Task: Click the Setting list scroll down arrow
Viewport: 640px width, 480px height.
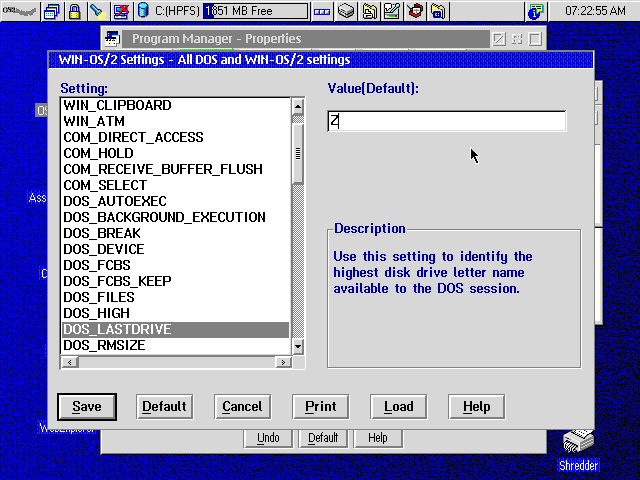Action: (x=298, y=347)
